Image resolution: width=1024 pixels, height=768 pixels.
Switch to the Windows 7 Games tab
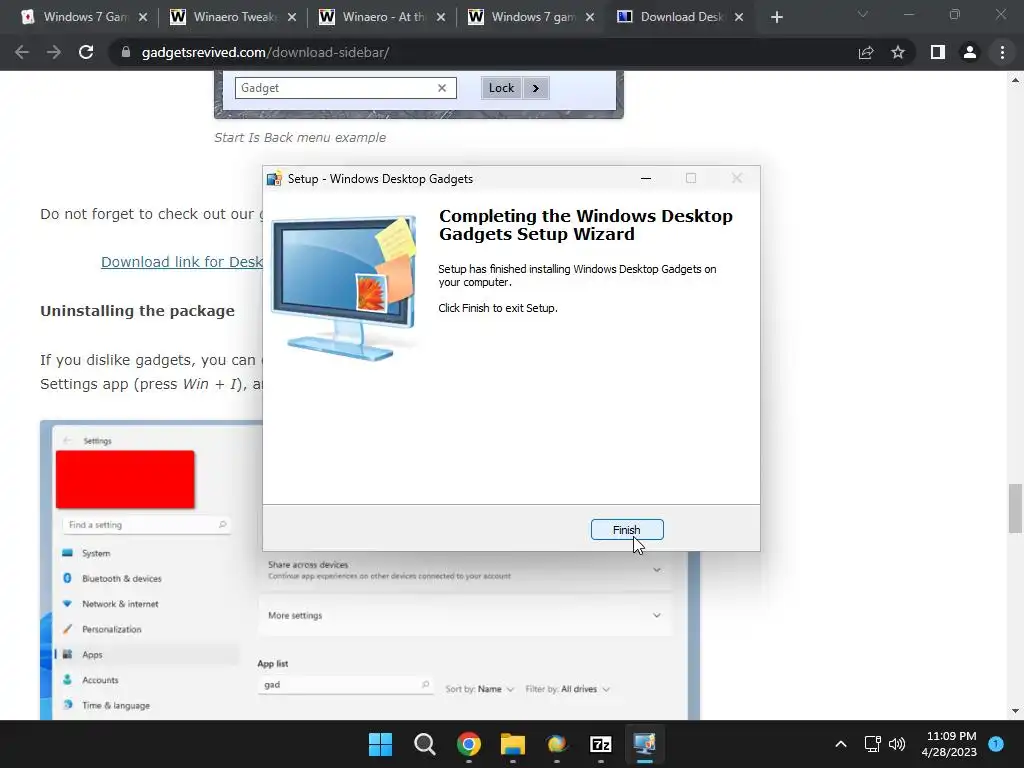[85, 17]
